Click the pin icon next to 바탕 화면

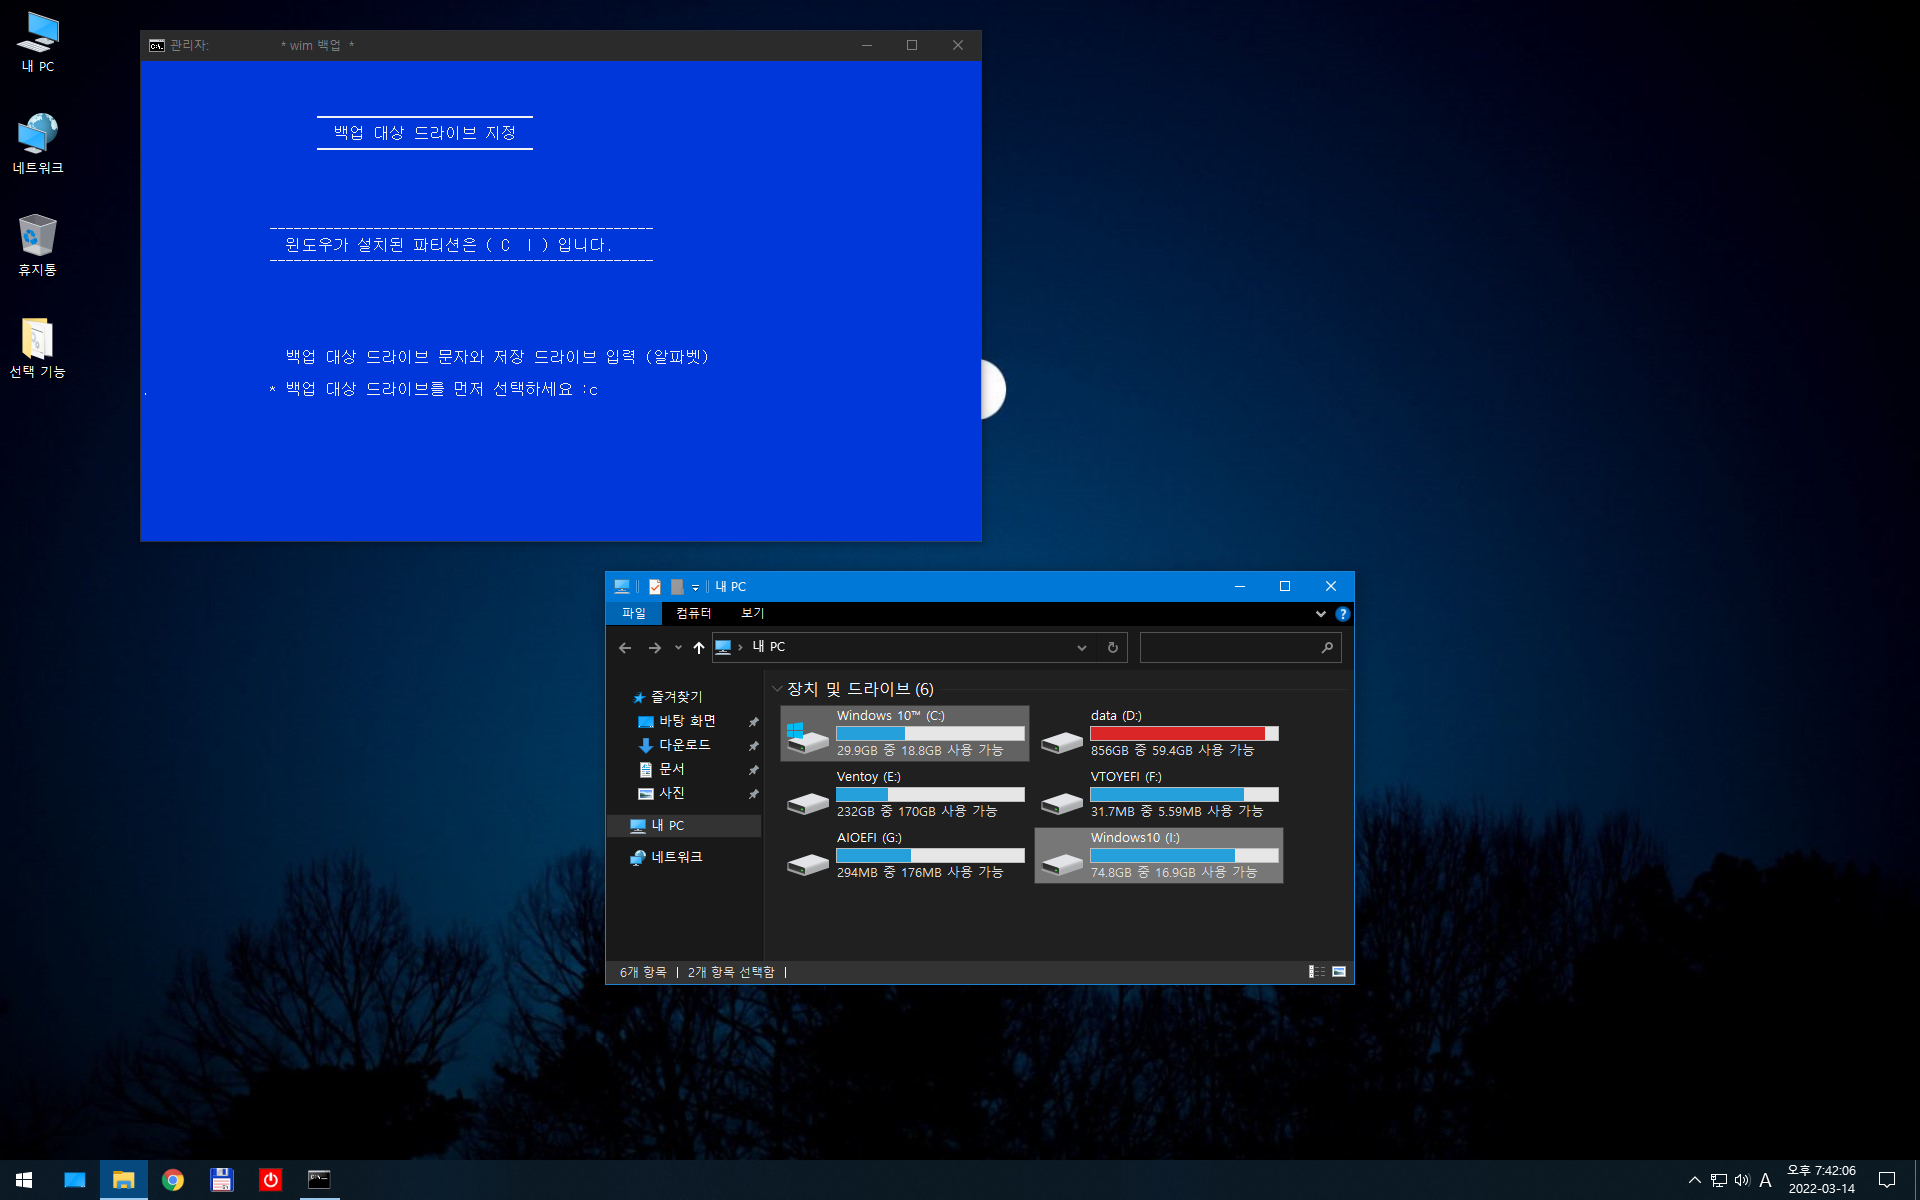click(754, 722)
